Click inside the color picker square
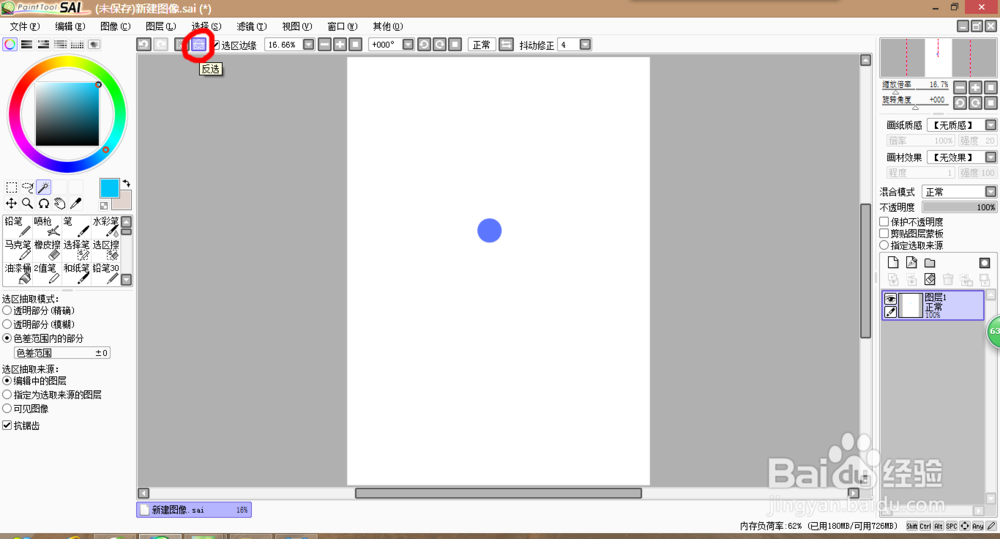Viewport: 1000px width, 539px height. 67,114
